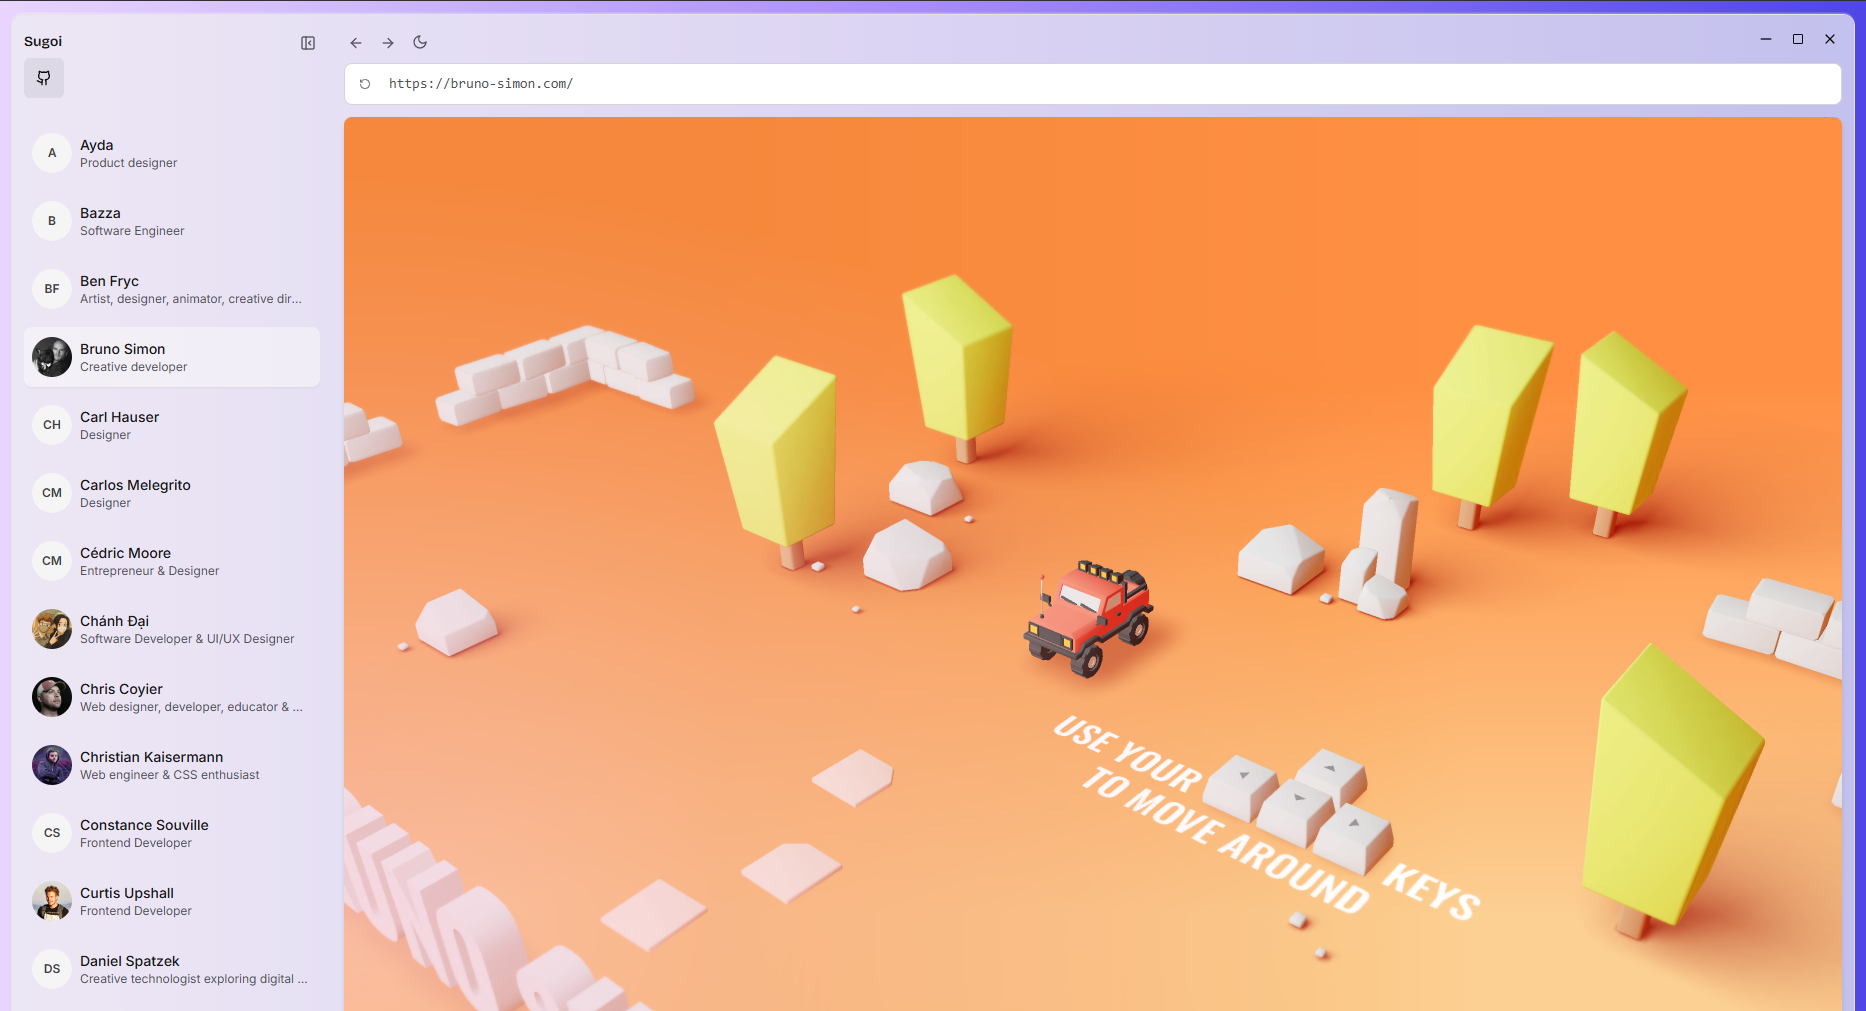Open Ayda product designer entry
The height and width of the screenshot is (1011, 1866).
tap(172, 153)
